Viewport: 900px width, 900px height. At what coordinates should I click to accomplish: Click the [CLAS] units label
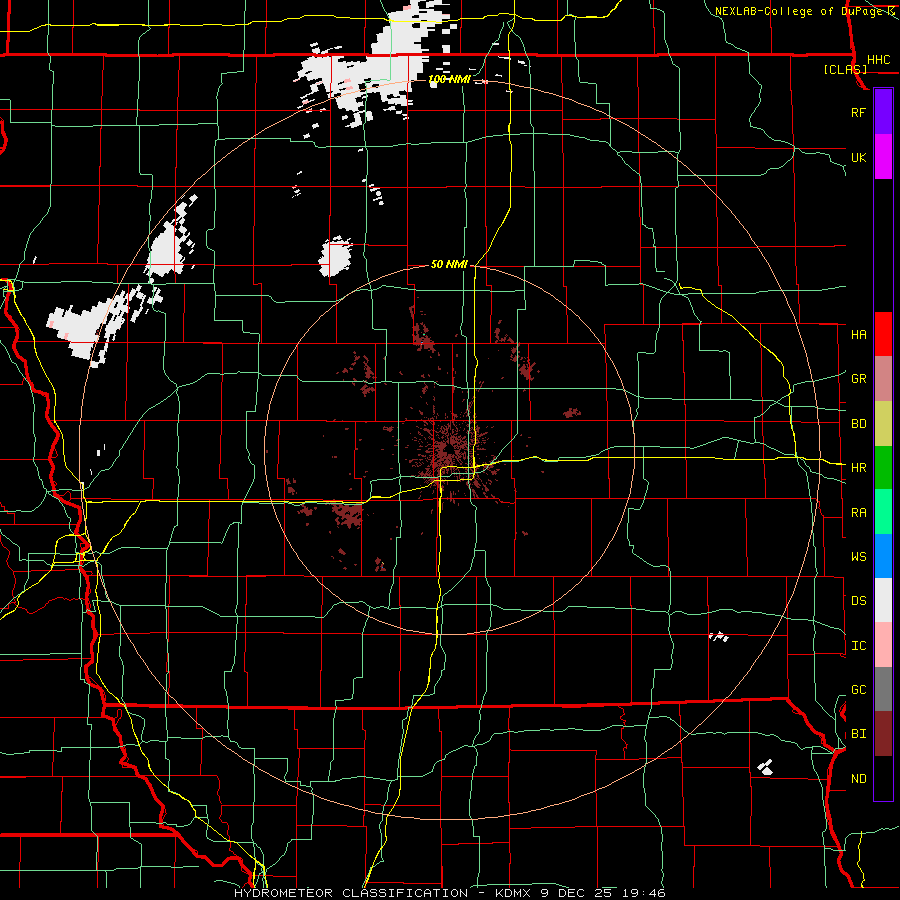[845, 69]
